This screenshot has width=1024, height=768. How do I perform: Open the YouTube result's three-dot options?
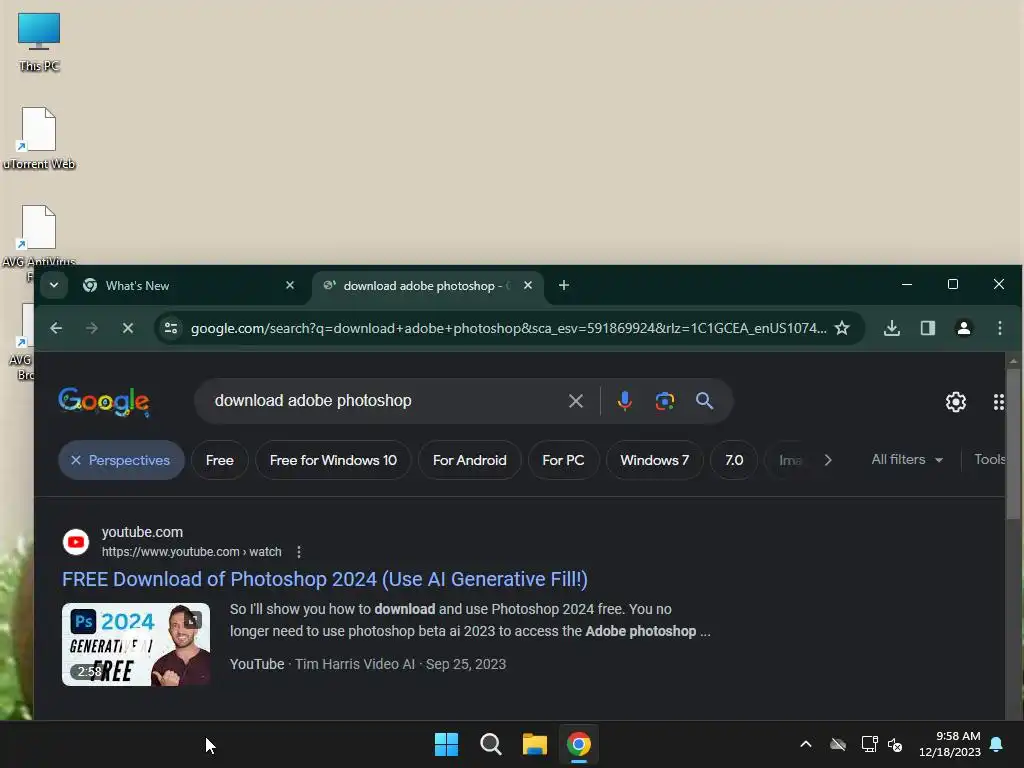tap(298, 552)
